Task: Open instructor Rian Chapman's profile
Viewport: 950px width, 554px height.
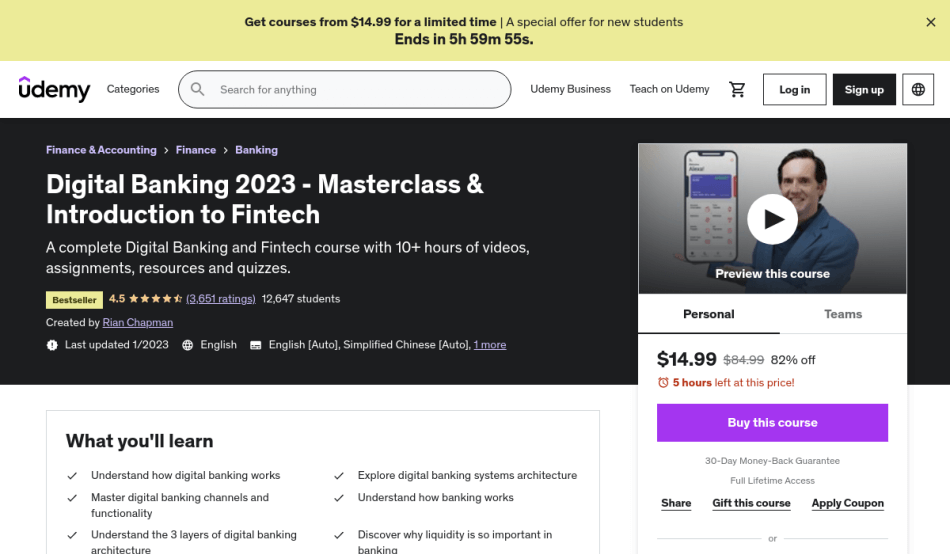Action: [138, 322]
